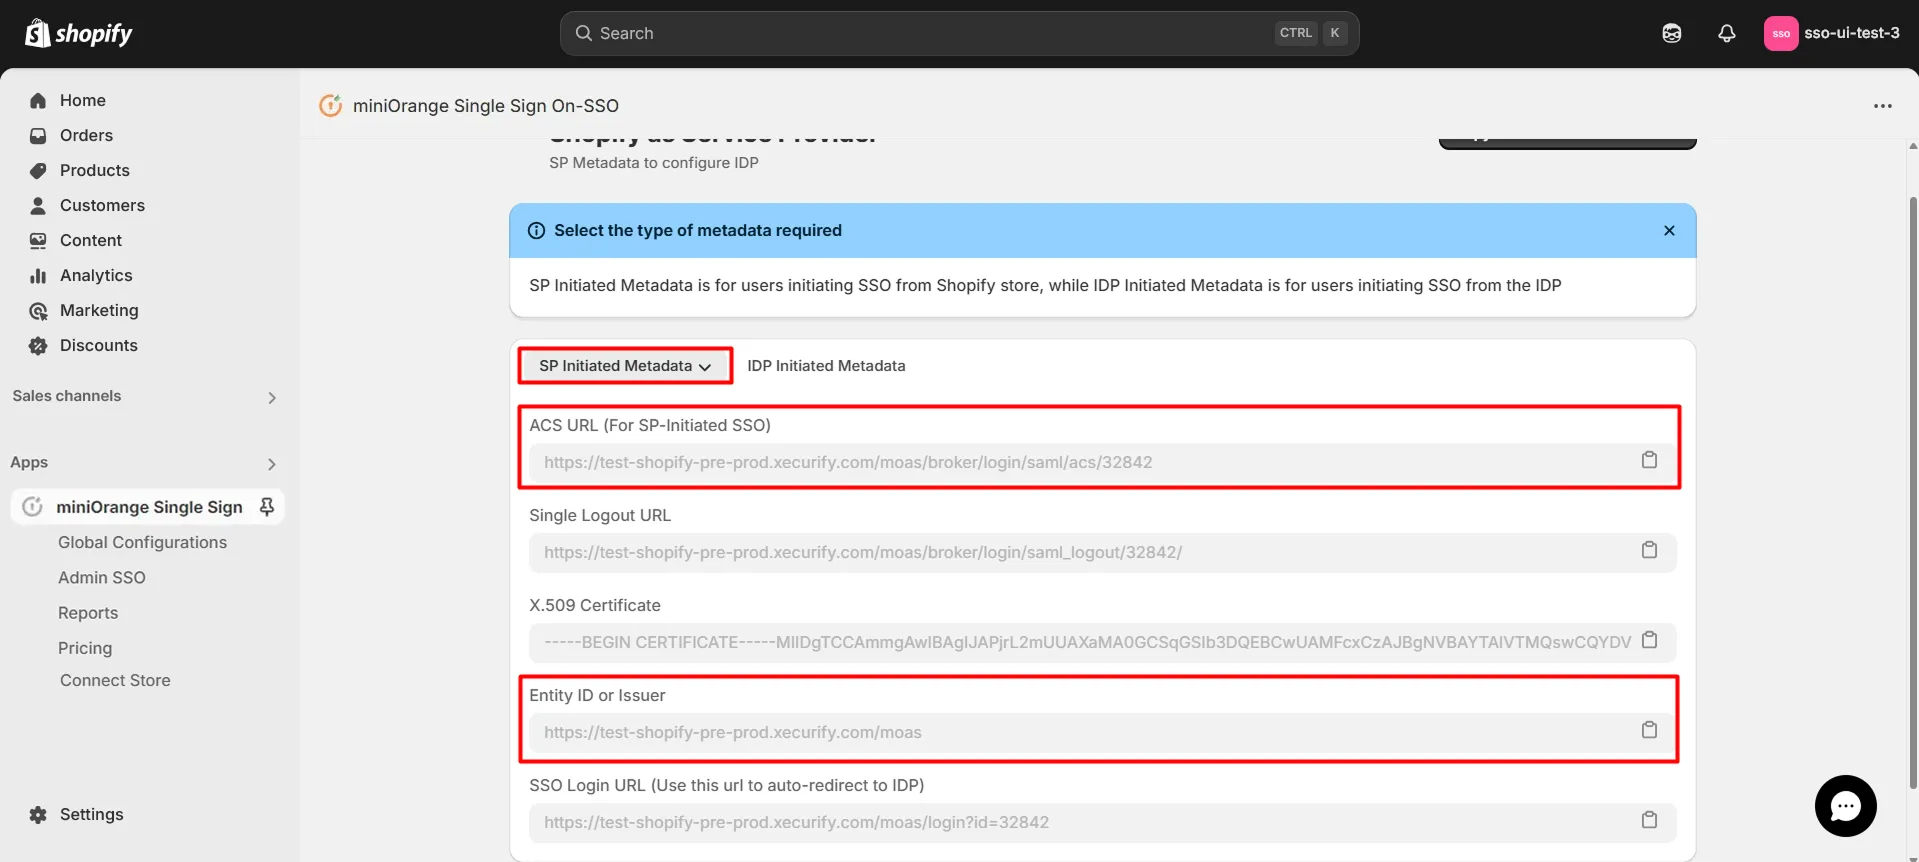
Task: Click the Analytics bar chart icon
Action: pyautogui.click(x=38, y=275)
